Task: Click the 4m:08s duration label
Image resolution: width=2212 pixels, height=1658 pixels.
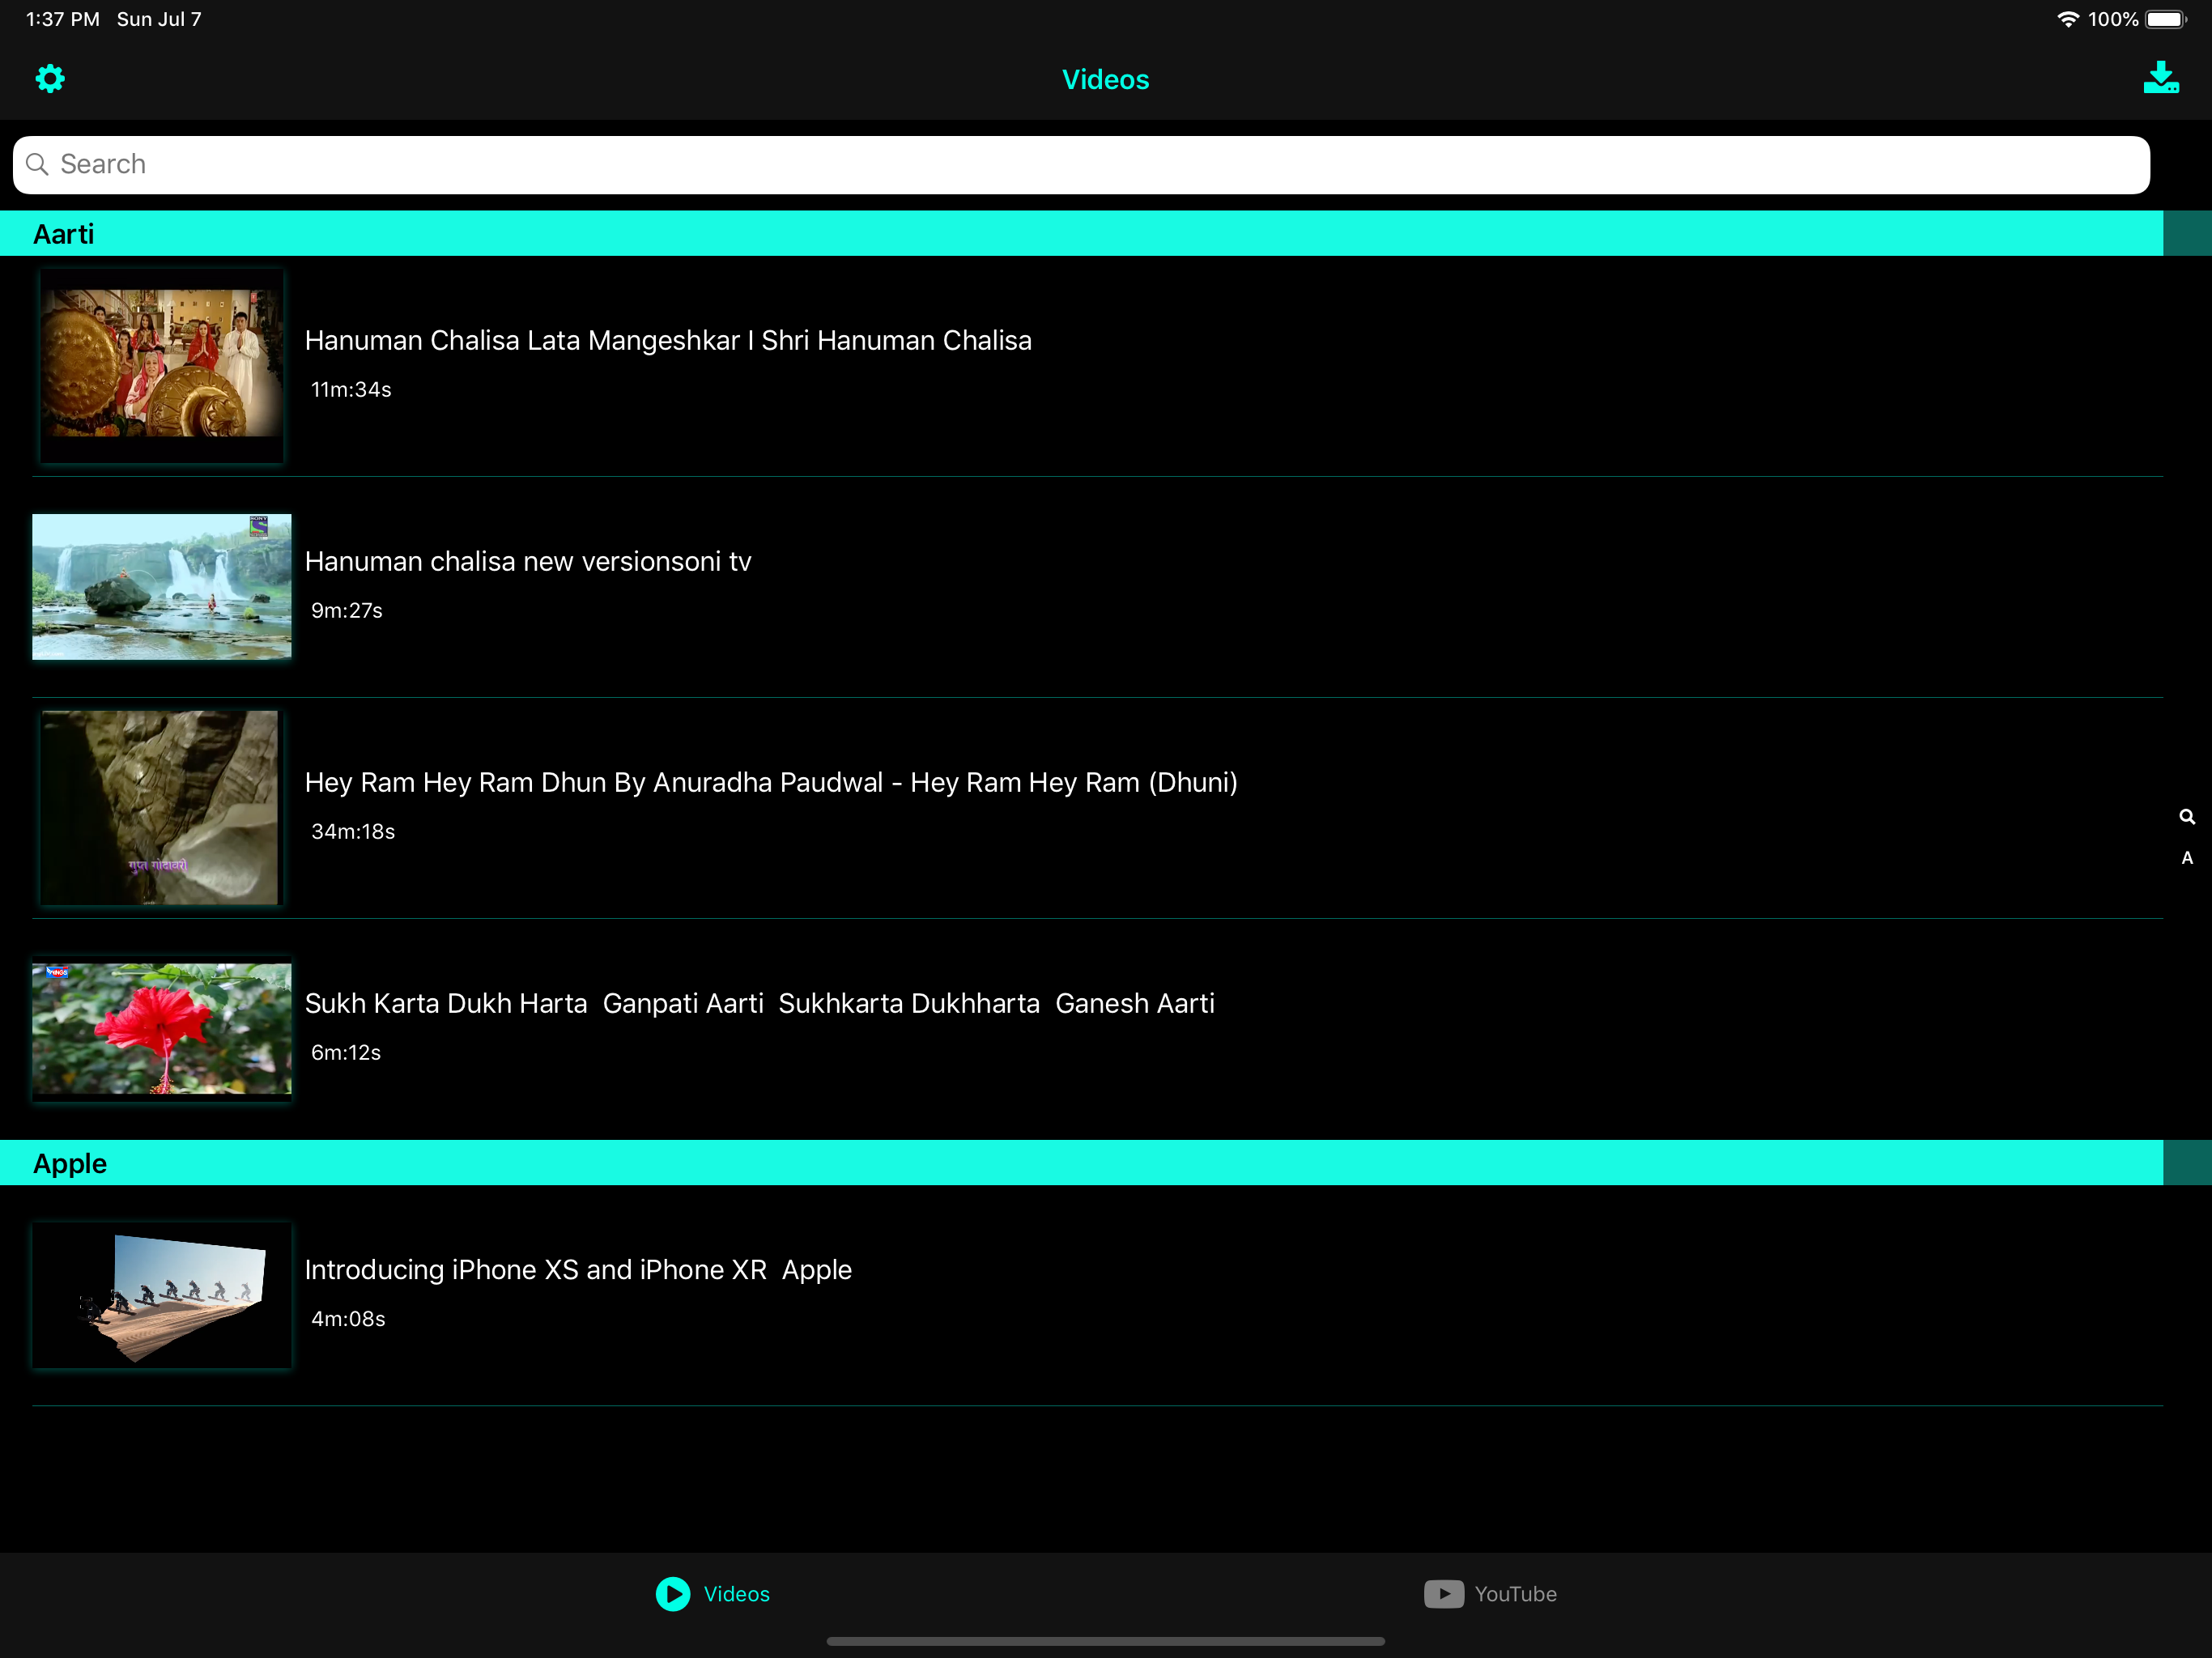Action: click(348, 1319)
